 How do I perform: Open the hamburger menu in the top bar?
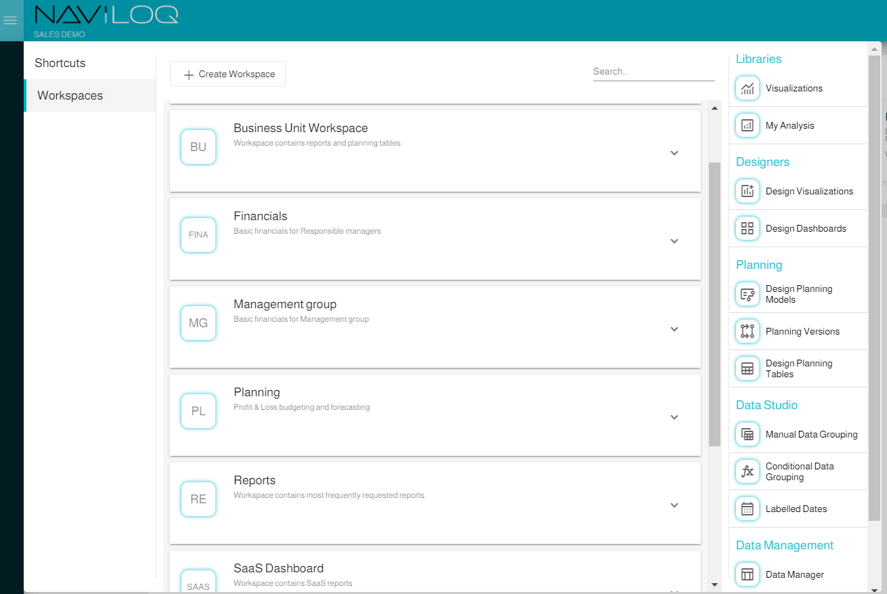10,20
